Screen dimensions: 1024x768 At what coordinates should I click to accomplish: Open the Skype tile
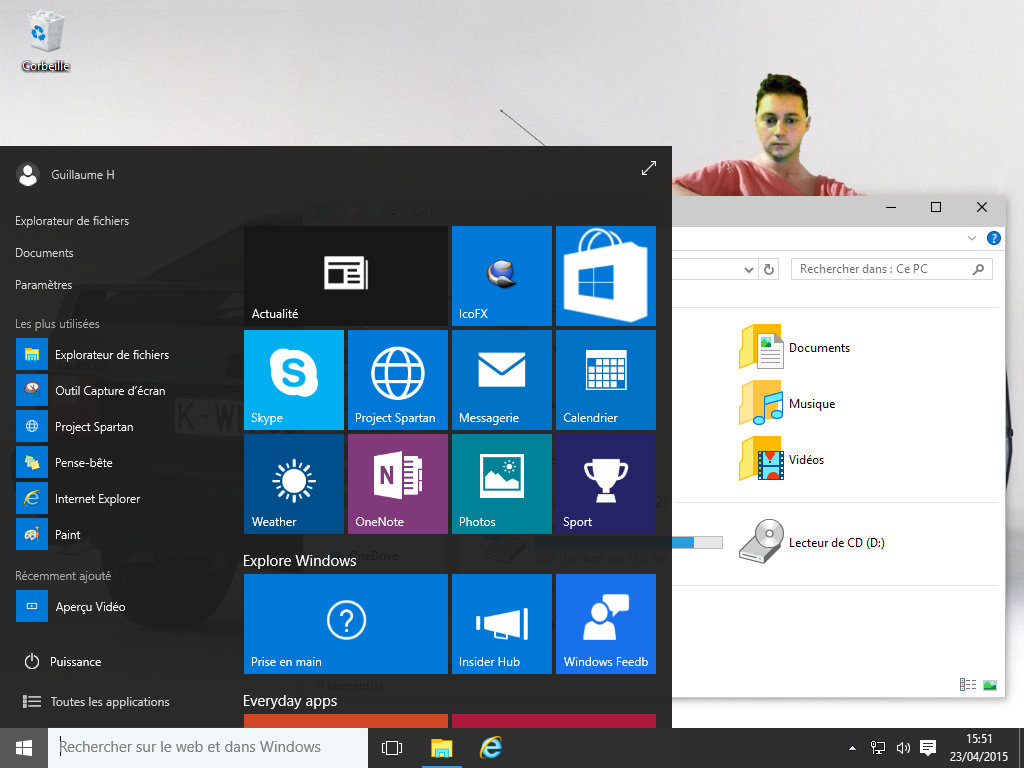(294, 379)
